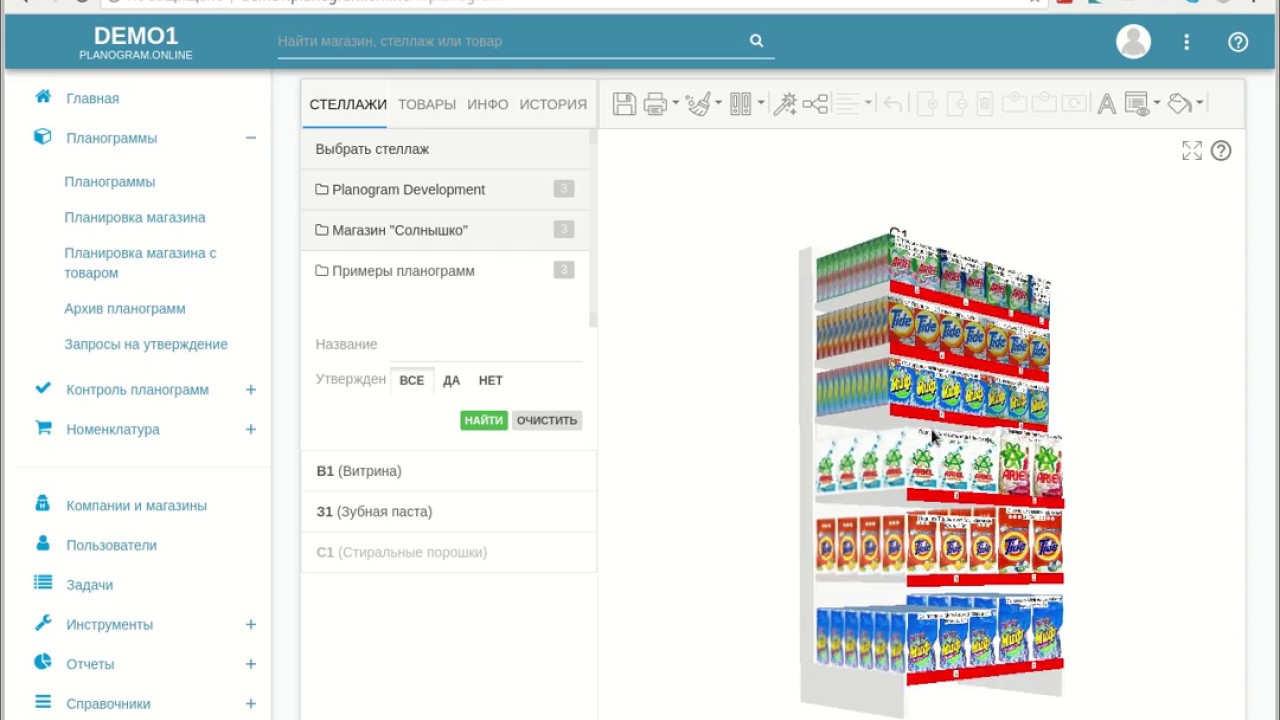Open Задачи section in sidebar
This screenshot has height=720, width=1280.
[89, 585]
